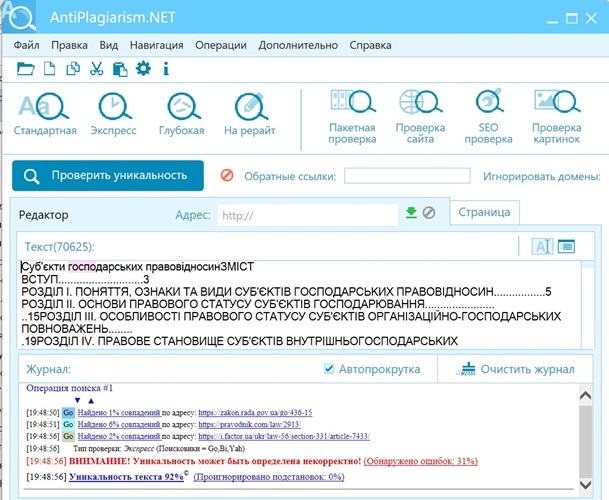Maximize the AntiPlagiarism.NET window
The image size is (609, 500).
(x=571, y=18)
